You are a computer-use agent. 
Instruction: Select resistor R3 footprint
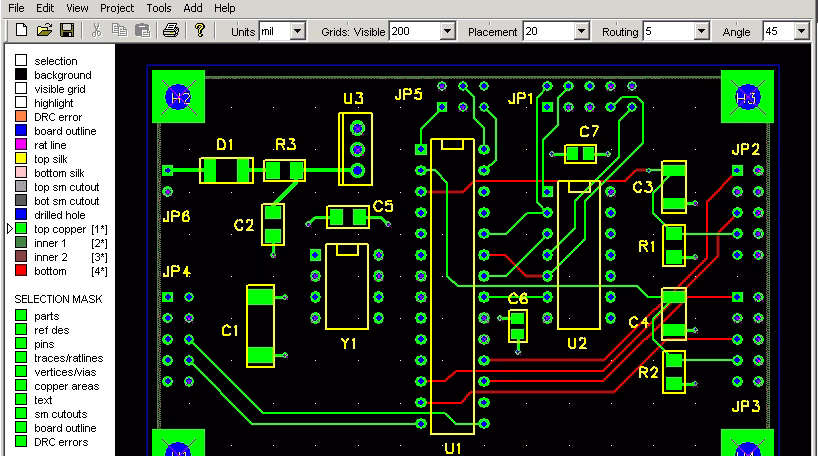coord(284,170)
